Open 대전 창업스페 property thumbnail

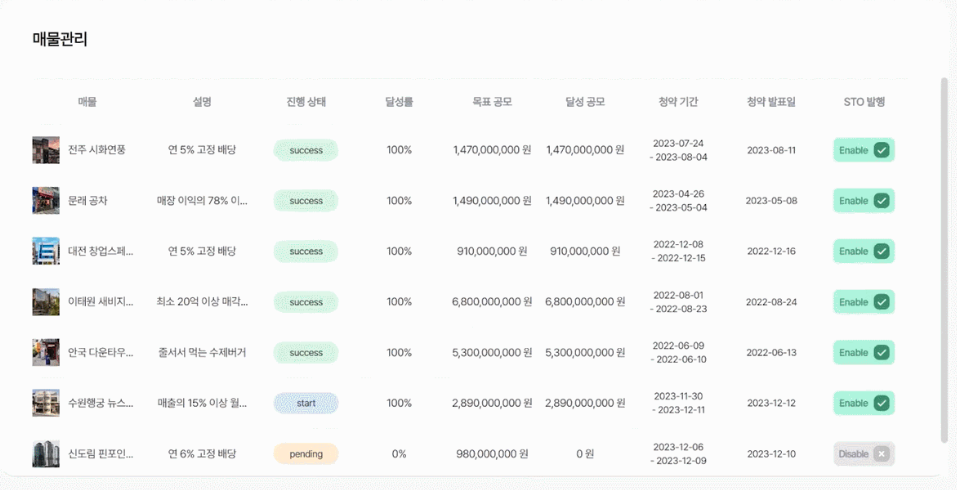pyautogui.click(x=46, y=251)
